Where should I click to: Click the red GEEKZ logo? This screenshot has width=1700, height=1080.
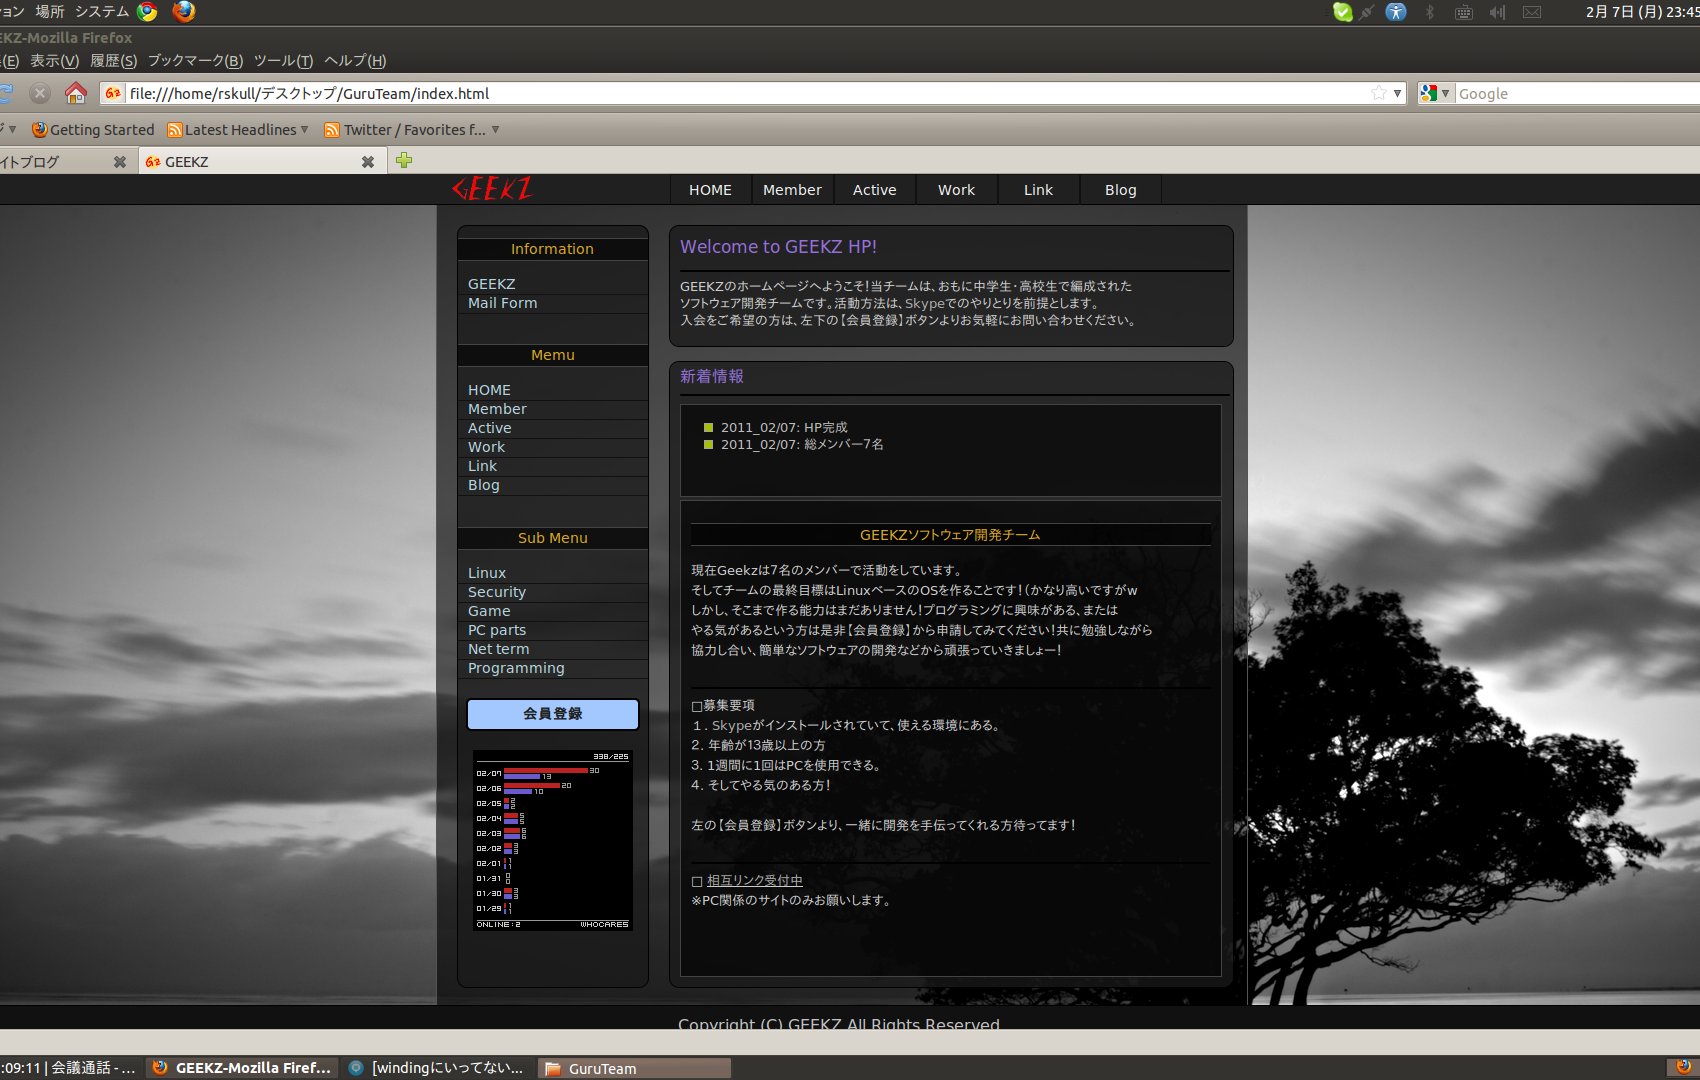(491, 189)
